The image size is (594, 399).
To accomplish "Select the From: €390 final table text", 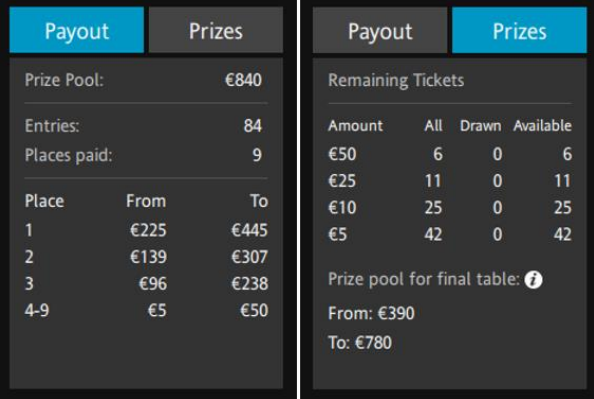I will point(371,313).
